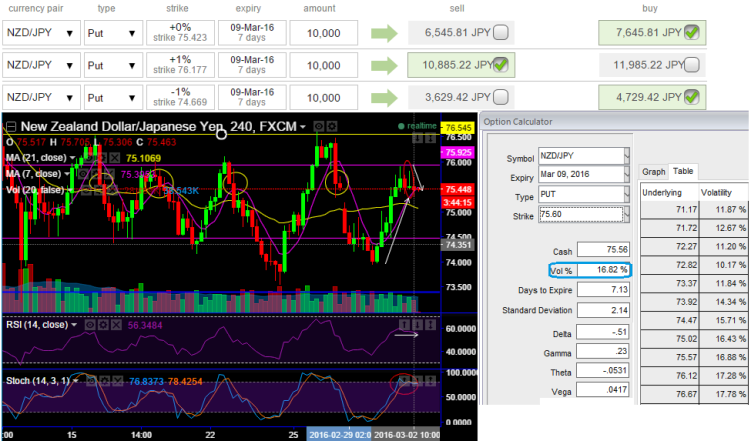Click green arrow in first option row
The width and height of the screenshot is (751, 441).
(386, 33)
